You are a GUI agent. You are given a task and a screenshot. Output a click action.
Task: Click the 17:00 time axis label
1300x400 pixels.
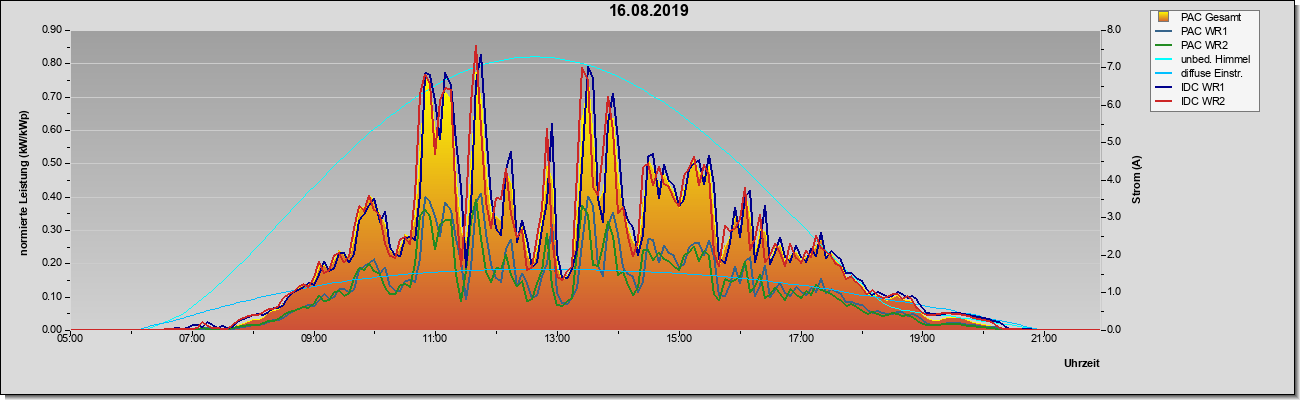coord(800,337)
